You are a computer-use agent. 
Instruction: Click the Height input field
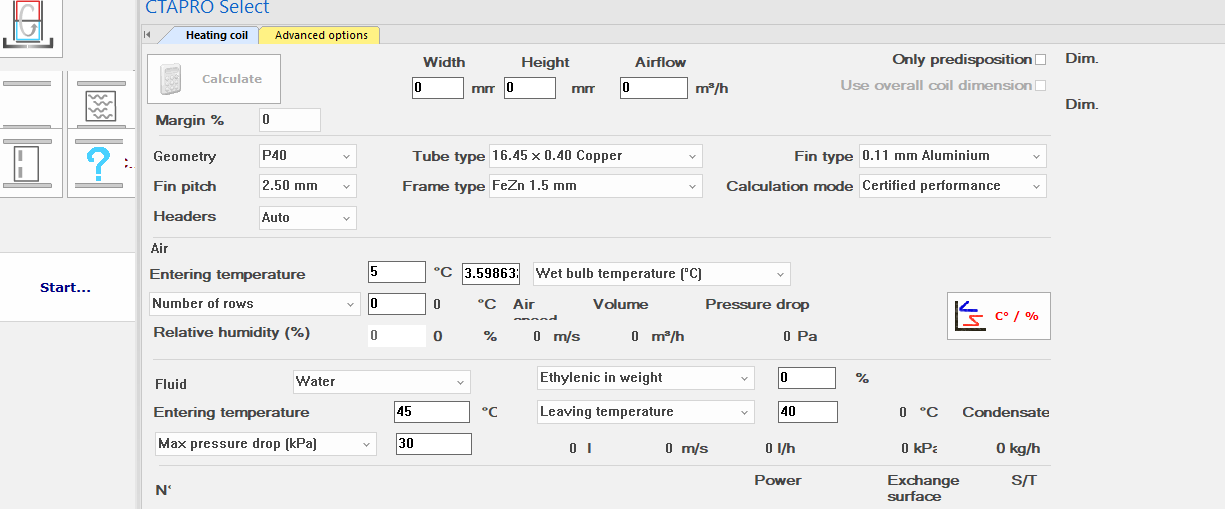click(x=530, y=88)
